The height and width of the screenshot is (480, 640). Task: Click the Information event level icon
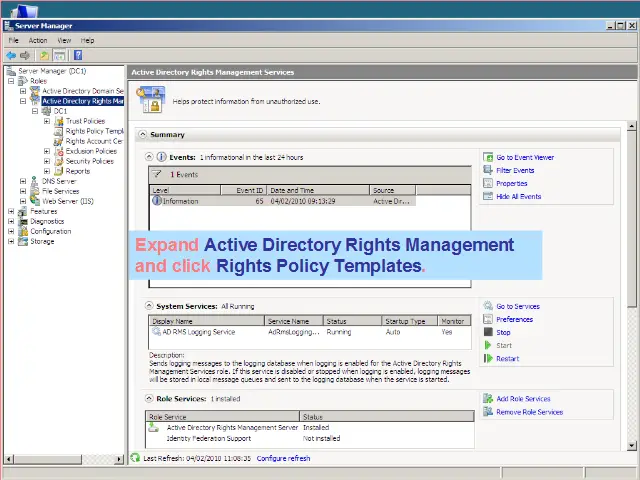click(157, 201)
